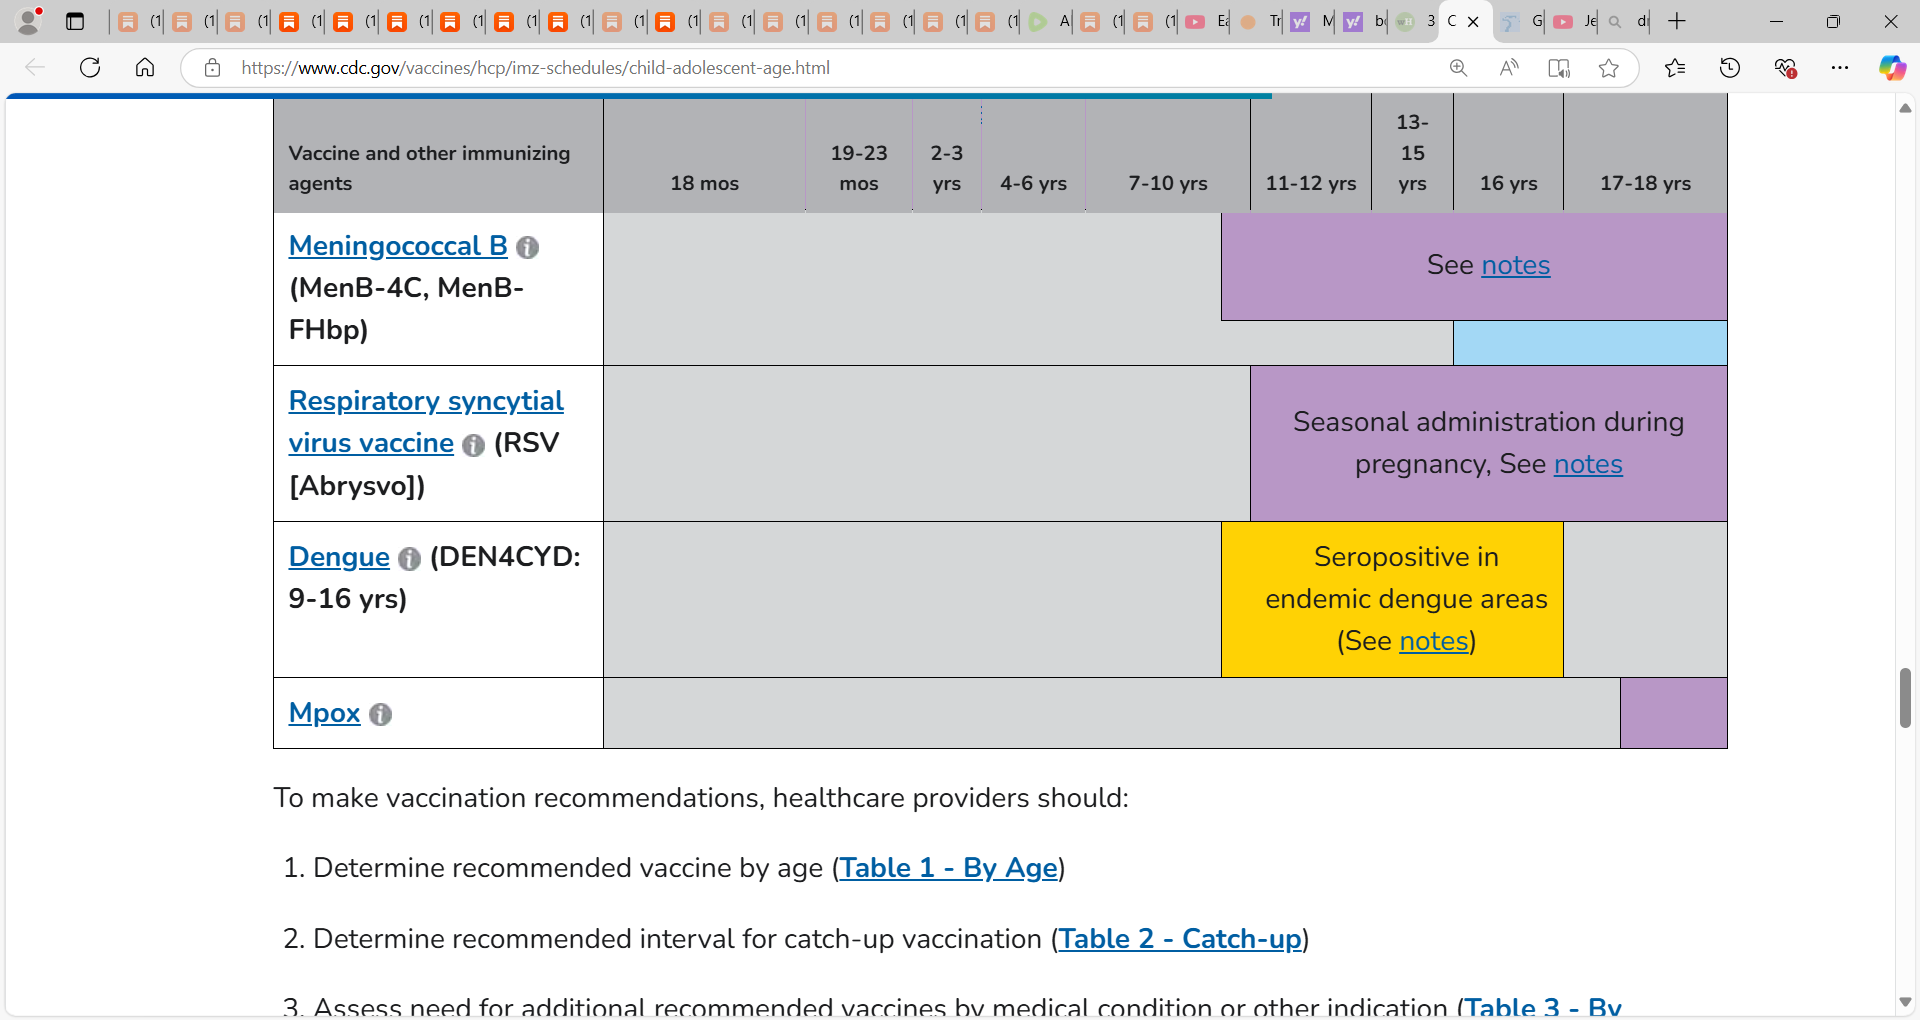Click the yellow Seropositive dengue cell
This screenshot has width=1920, height=1020.
tap(1392, 599)
